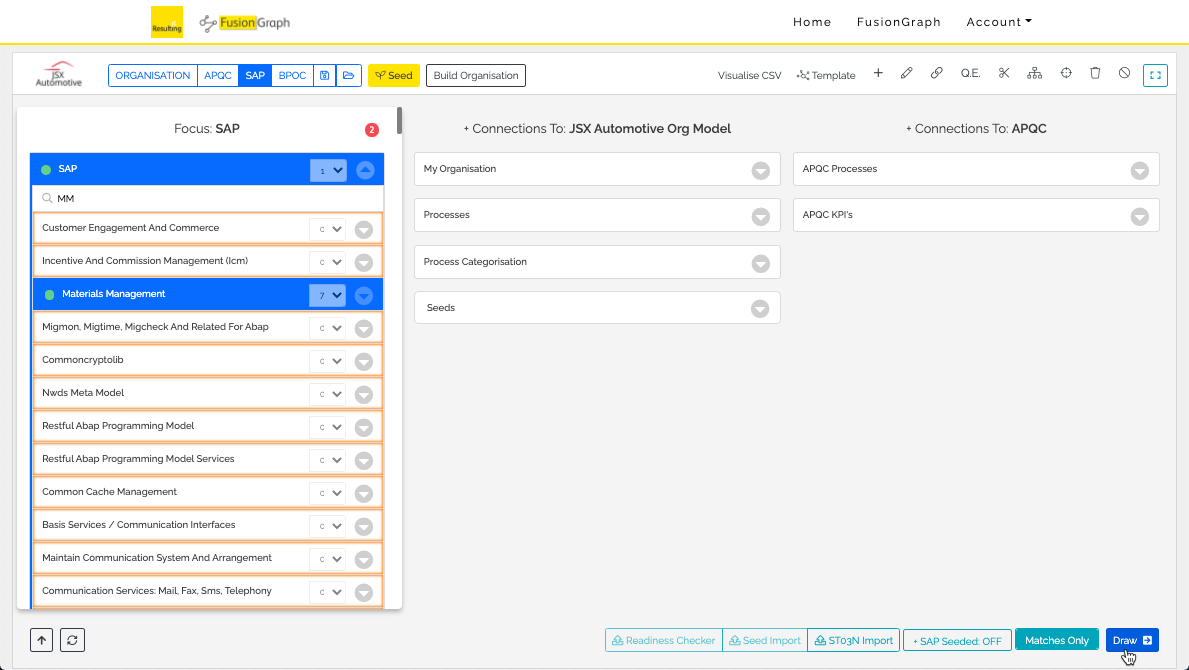Switch to the ORGANISATION tab
The height and width of the screenshot is (670, 1189).
[x=152, y=76]
